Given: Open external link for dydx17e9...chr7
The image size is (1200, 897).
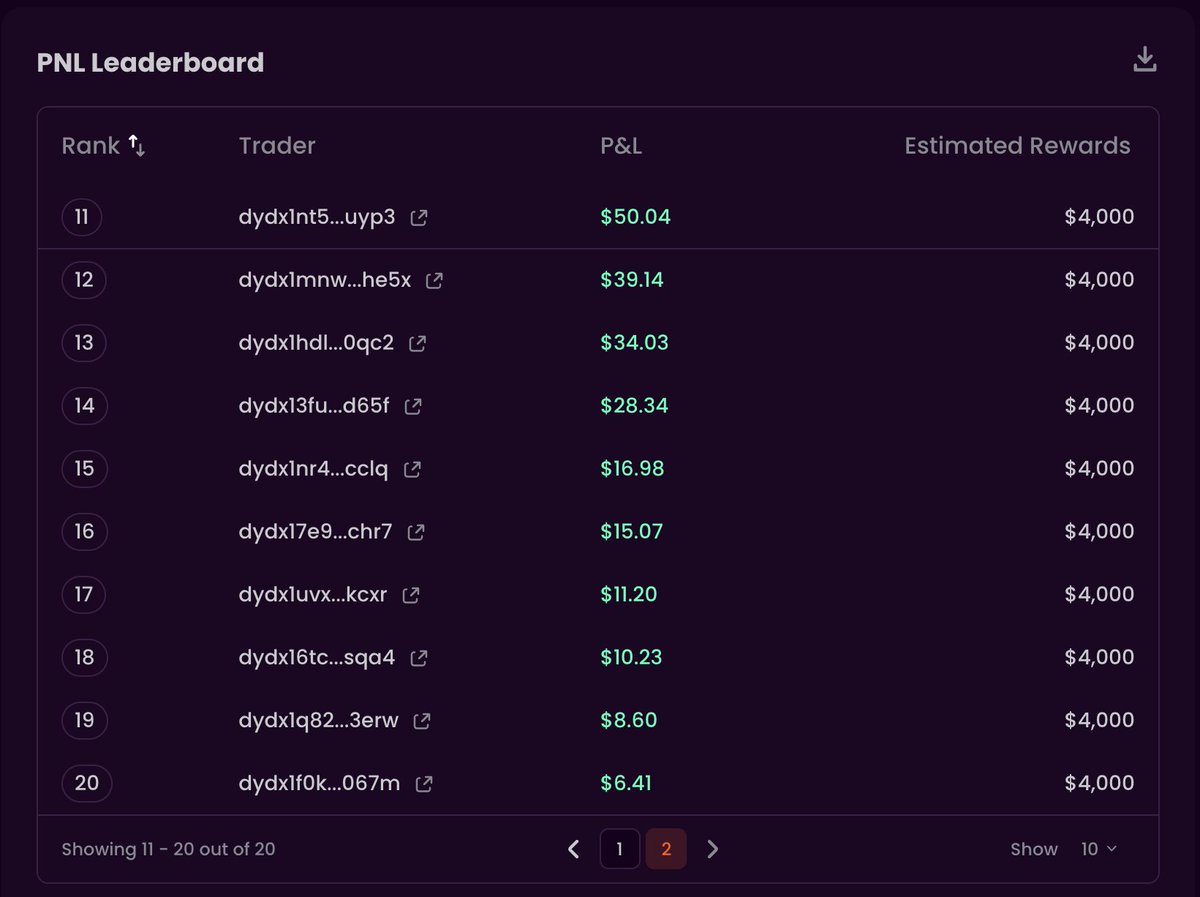Looking at the screenshot, I should tap(415, 532).
